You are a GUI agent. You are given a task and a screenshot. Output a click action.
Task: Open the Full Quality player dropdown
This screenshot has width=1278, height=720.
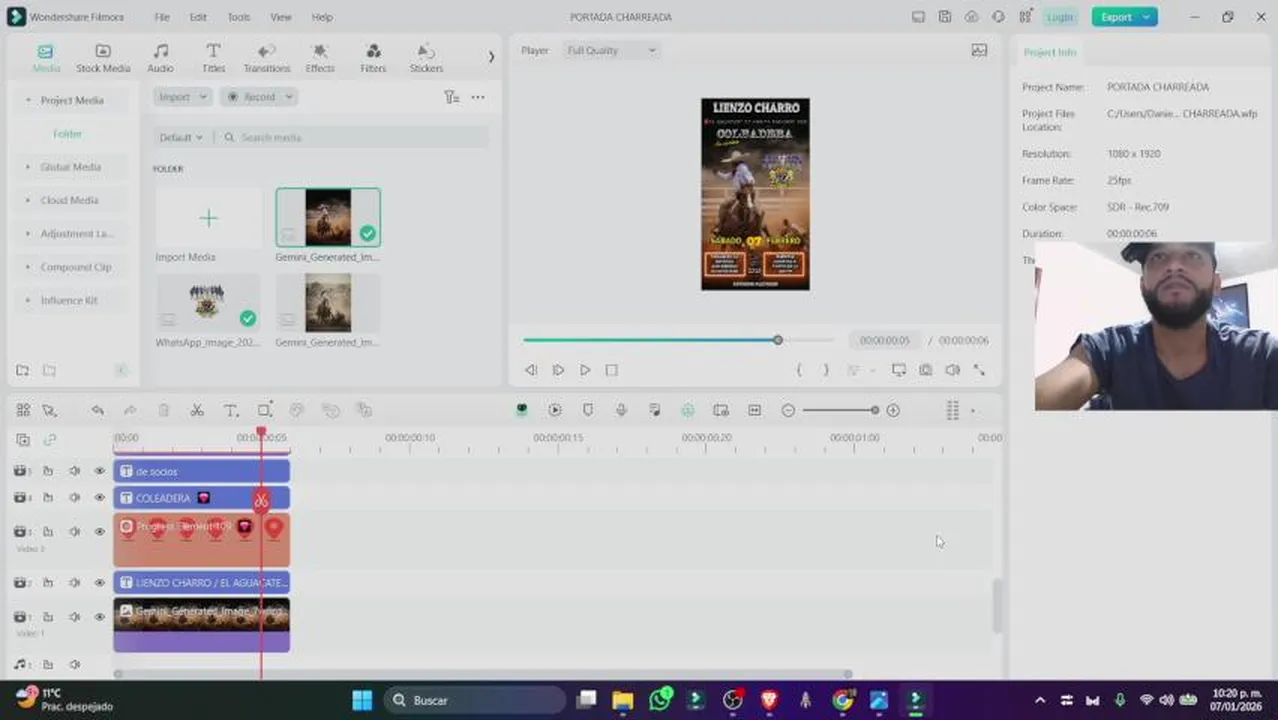tap(611, 50)
